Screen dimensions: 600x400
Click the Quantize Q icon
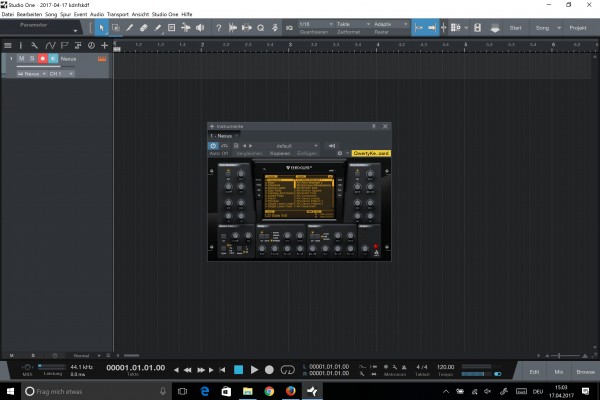pos(261,28)
